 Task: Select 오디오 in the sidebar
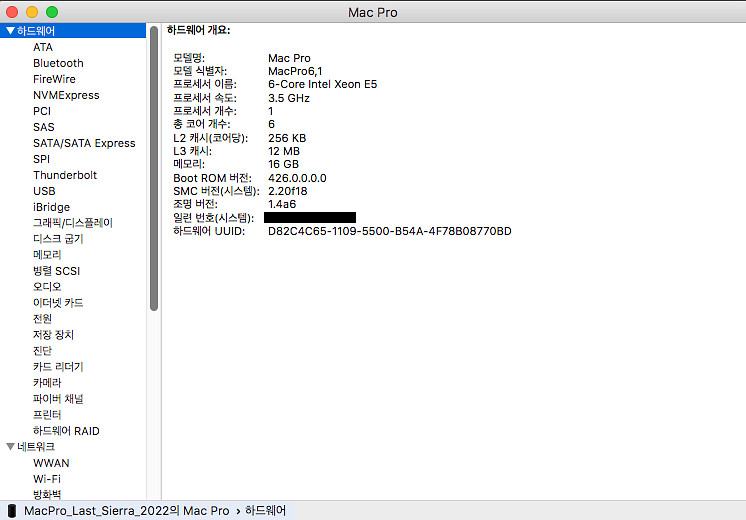[47, 287]
